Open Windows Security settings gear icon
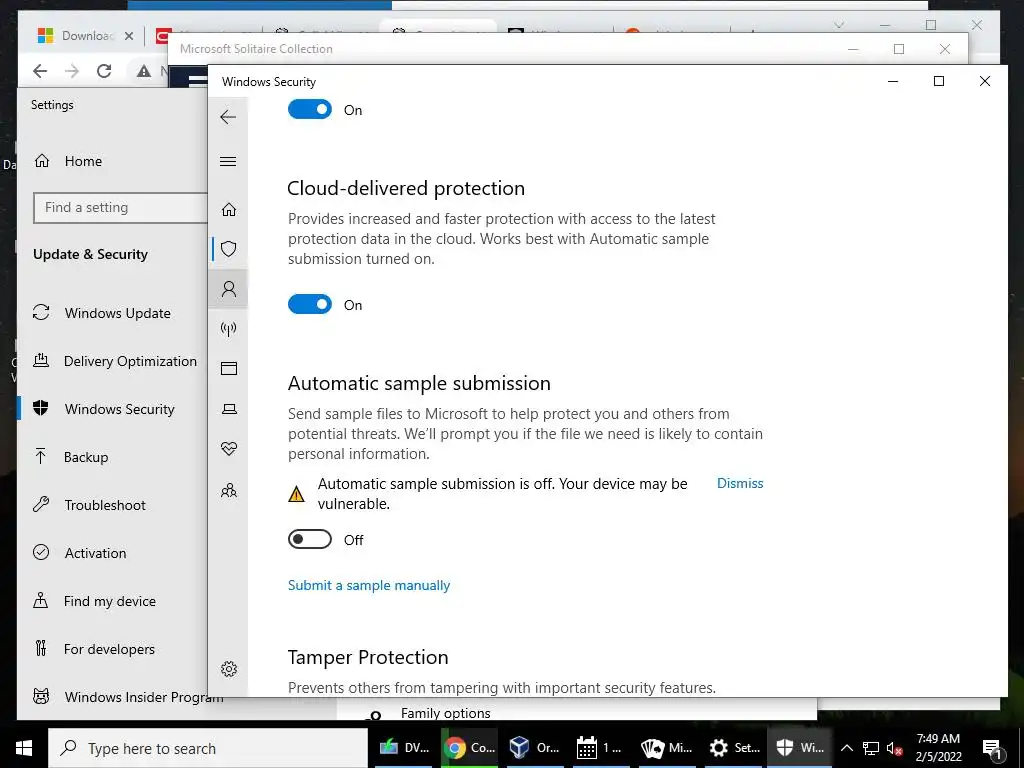Image resolution: width=1024 pixels, height=768 pixels. point(229,669)
